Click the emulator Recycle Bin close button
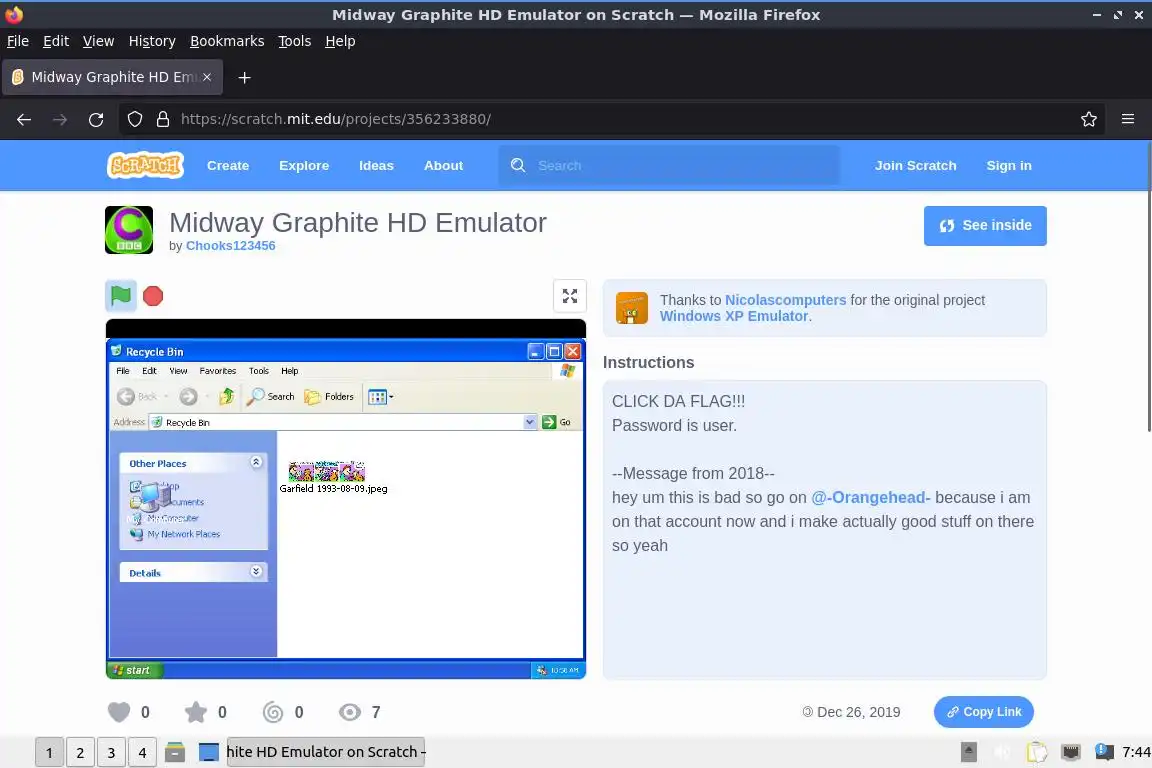 pos(573,351)
